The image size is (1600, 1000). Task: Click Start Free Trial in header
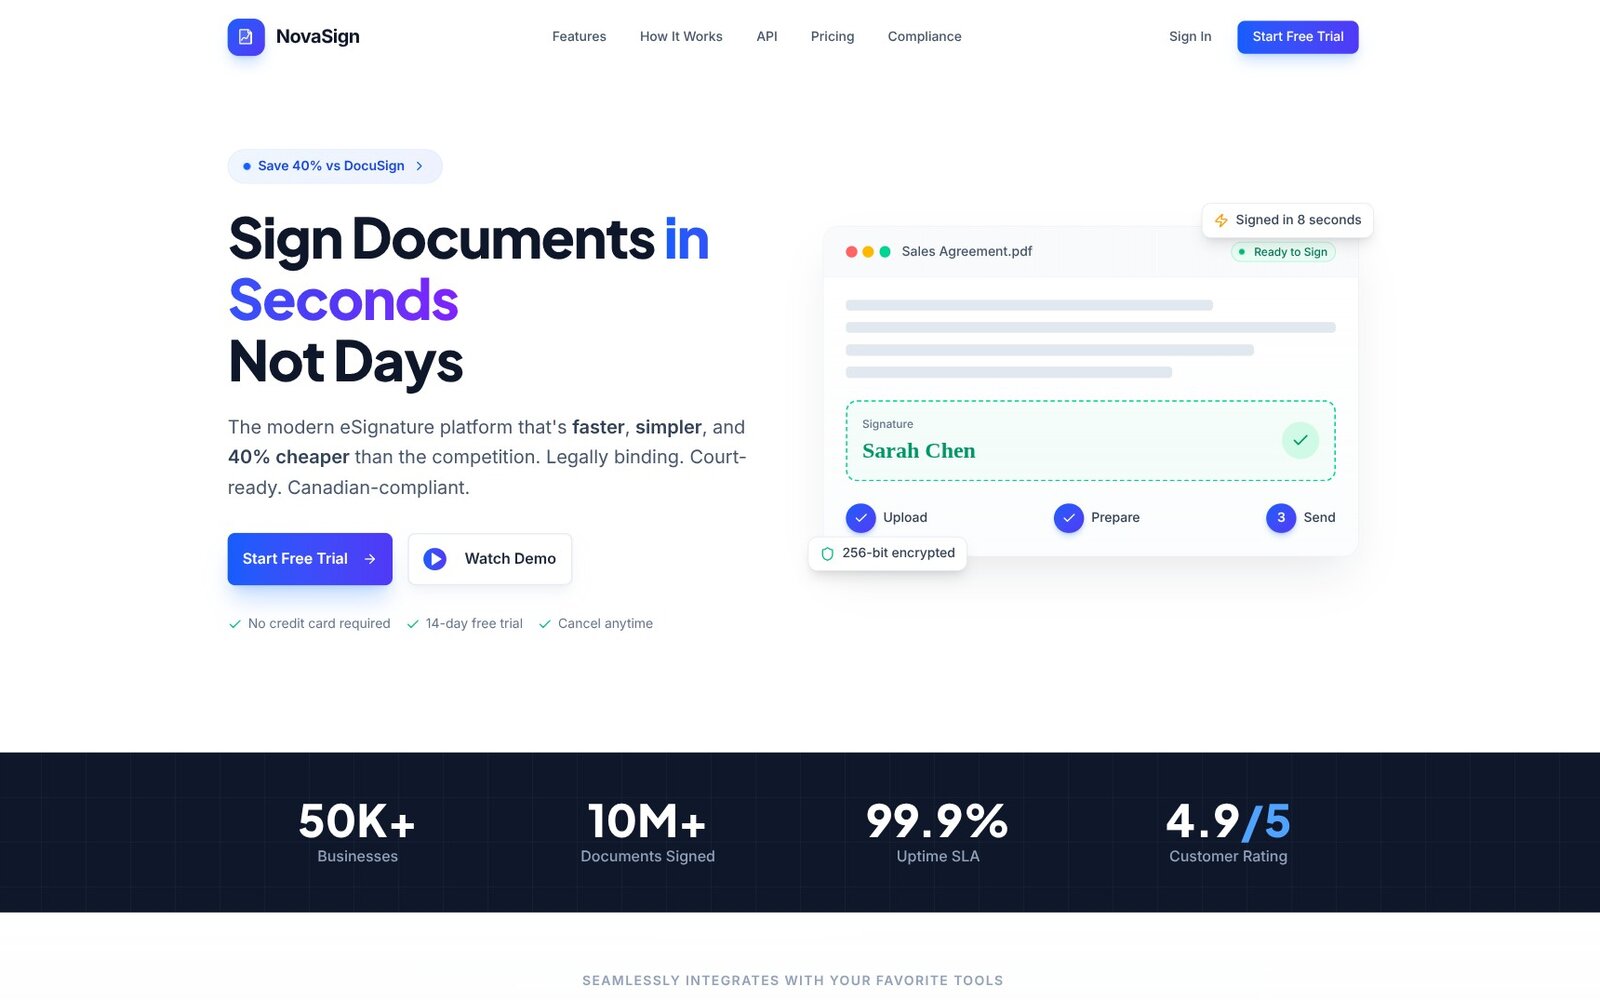click(1298, 37)
